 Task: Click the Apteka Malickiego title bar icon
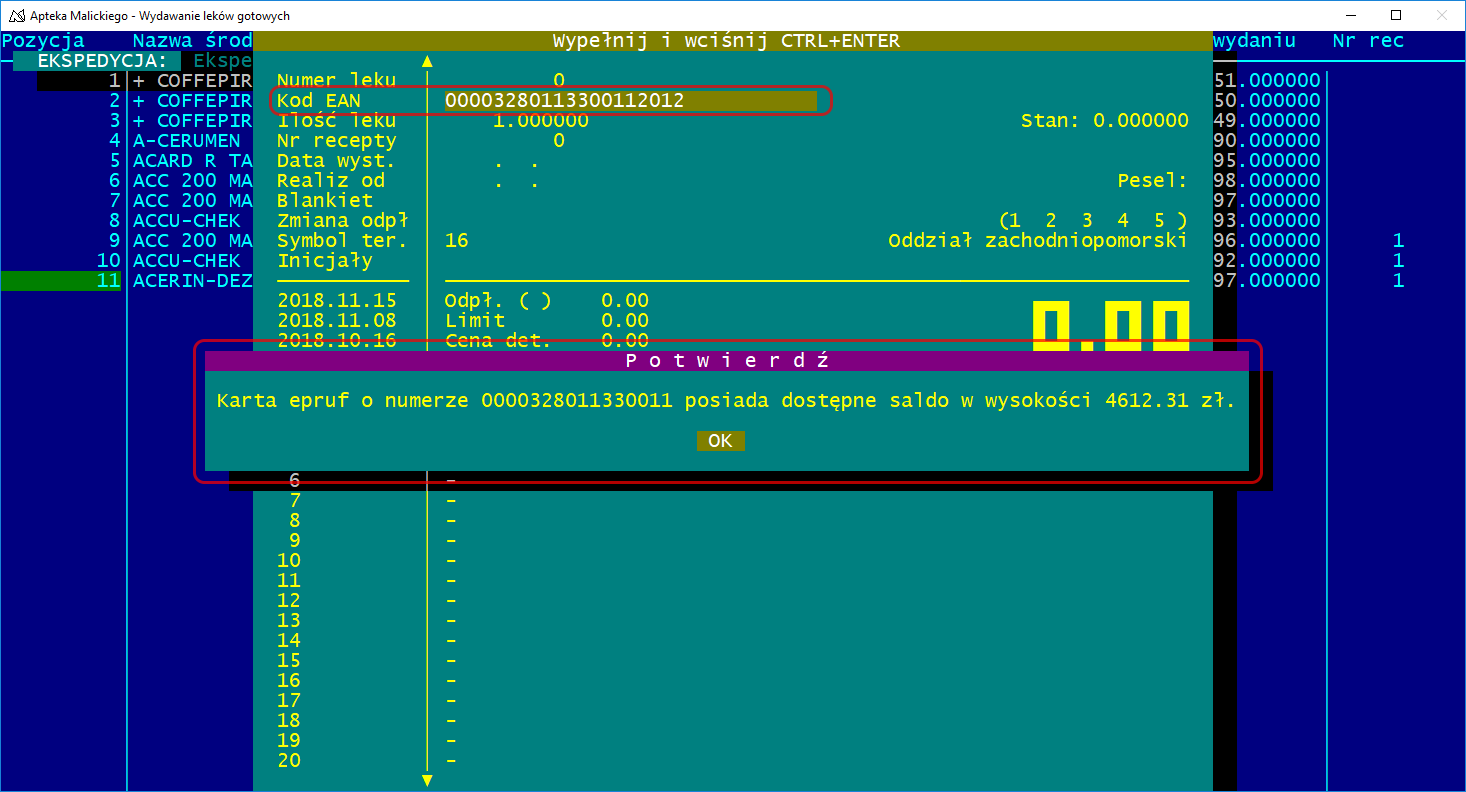pyautogui.click(x=16, y=16)
